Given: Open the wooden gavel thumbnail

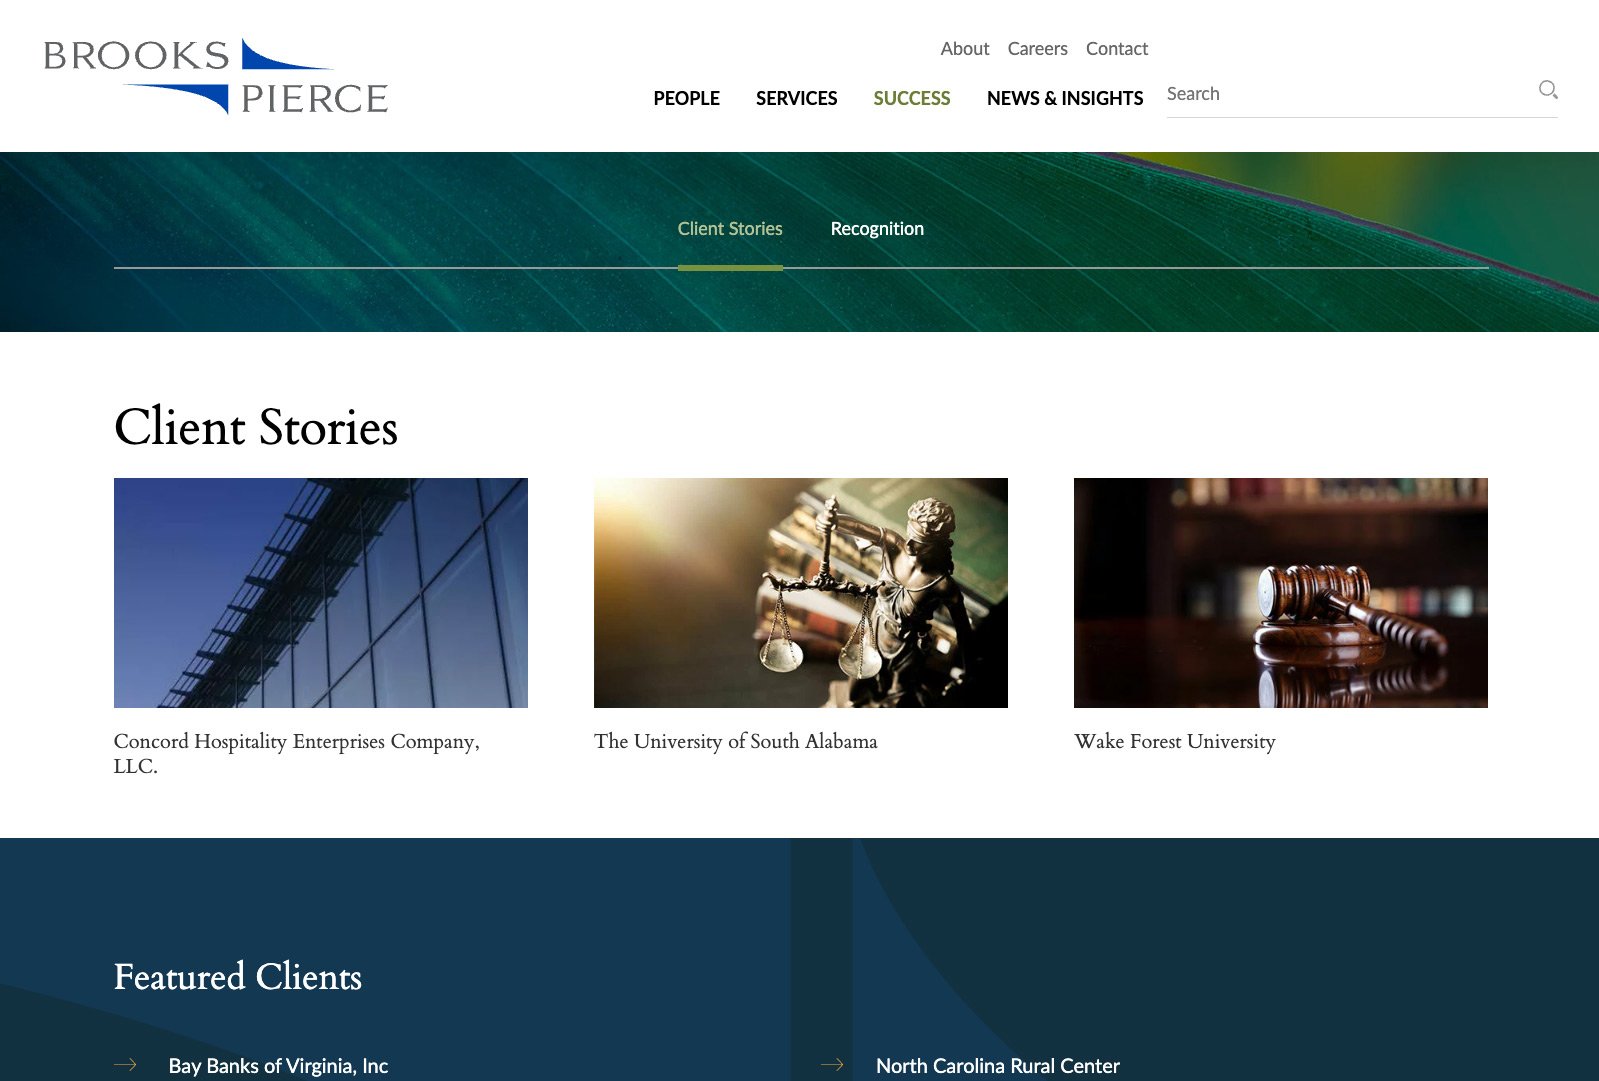Looking at the screenshot, I should coord(1281,593).
